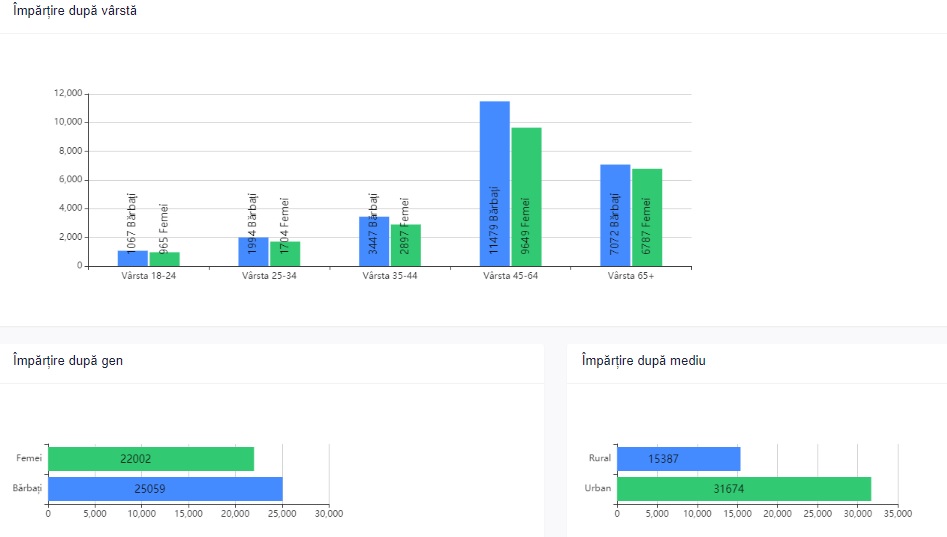Viewport: 947px width, 537px height.
Task: Click the 'Vârsta 65+' x-axis label
Action: point(631,276)
